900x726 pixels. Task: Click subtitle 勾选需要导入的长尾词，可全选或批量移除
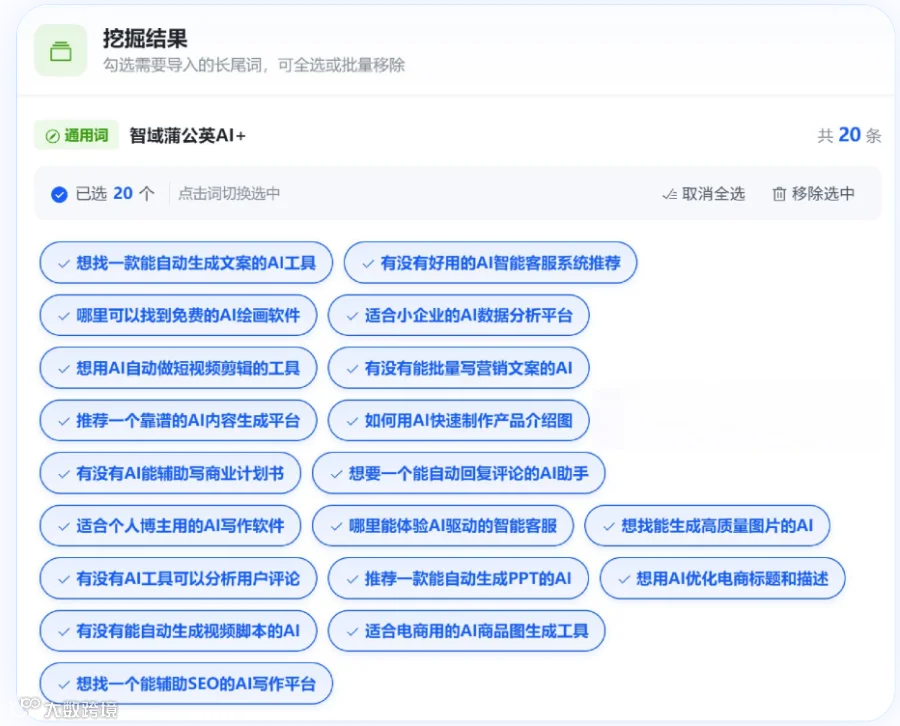[254, 65]
